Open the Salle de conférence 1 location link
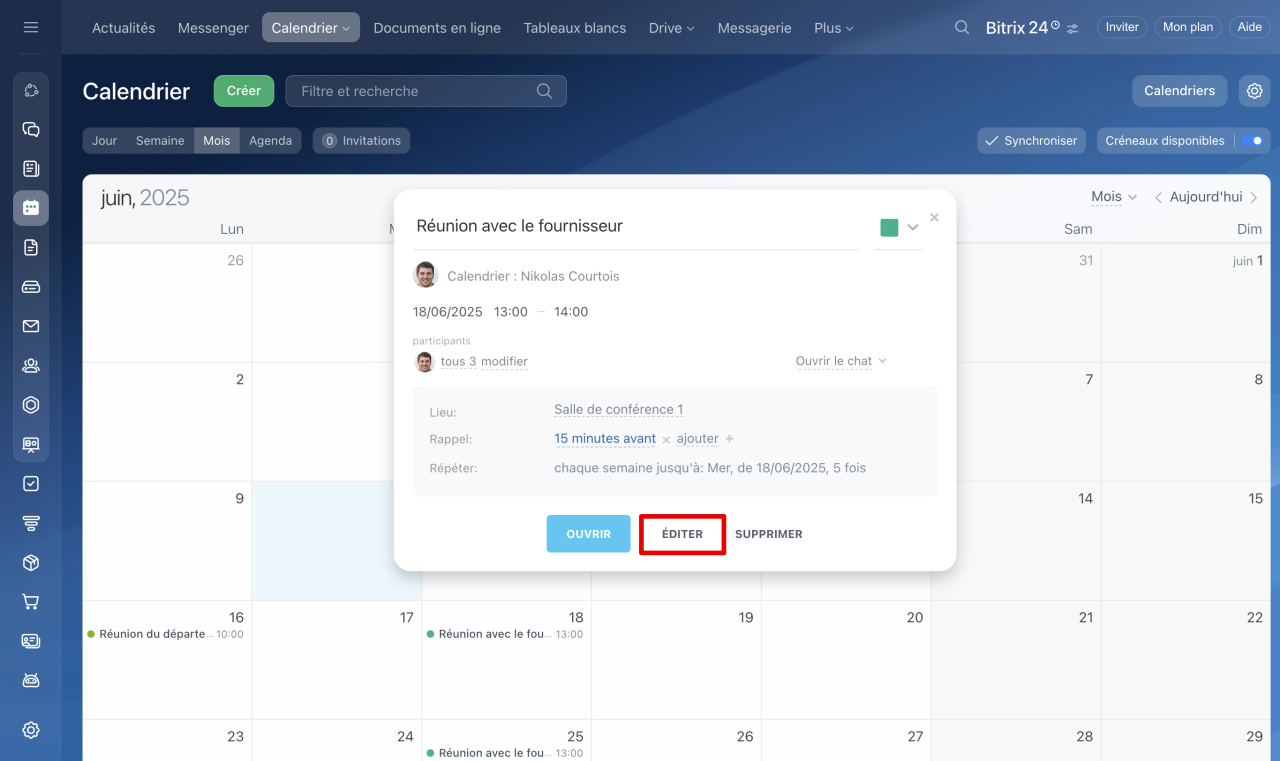The image size is (1280, 761). (x=618, y=410)
